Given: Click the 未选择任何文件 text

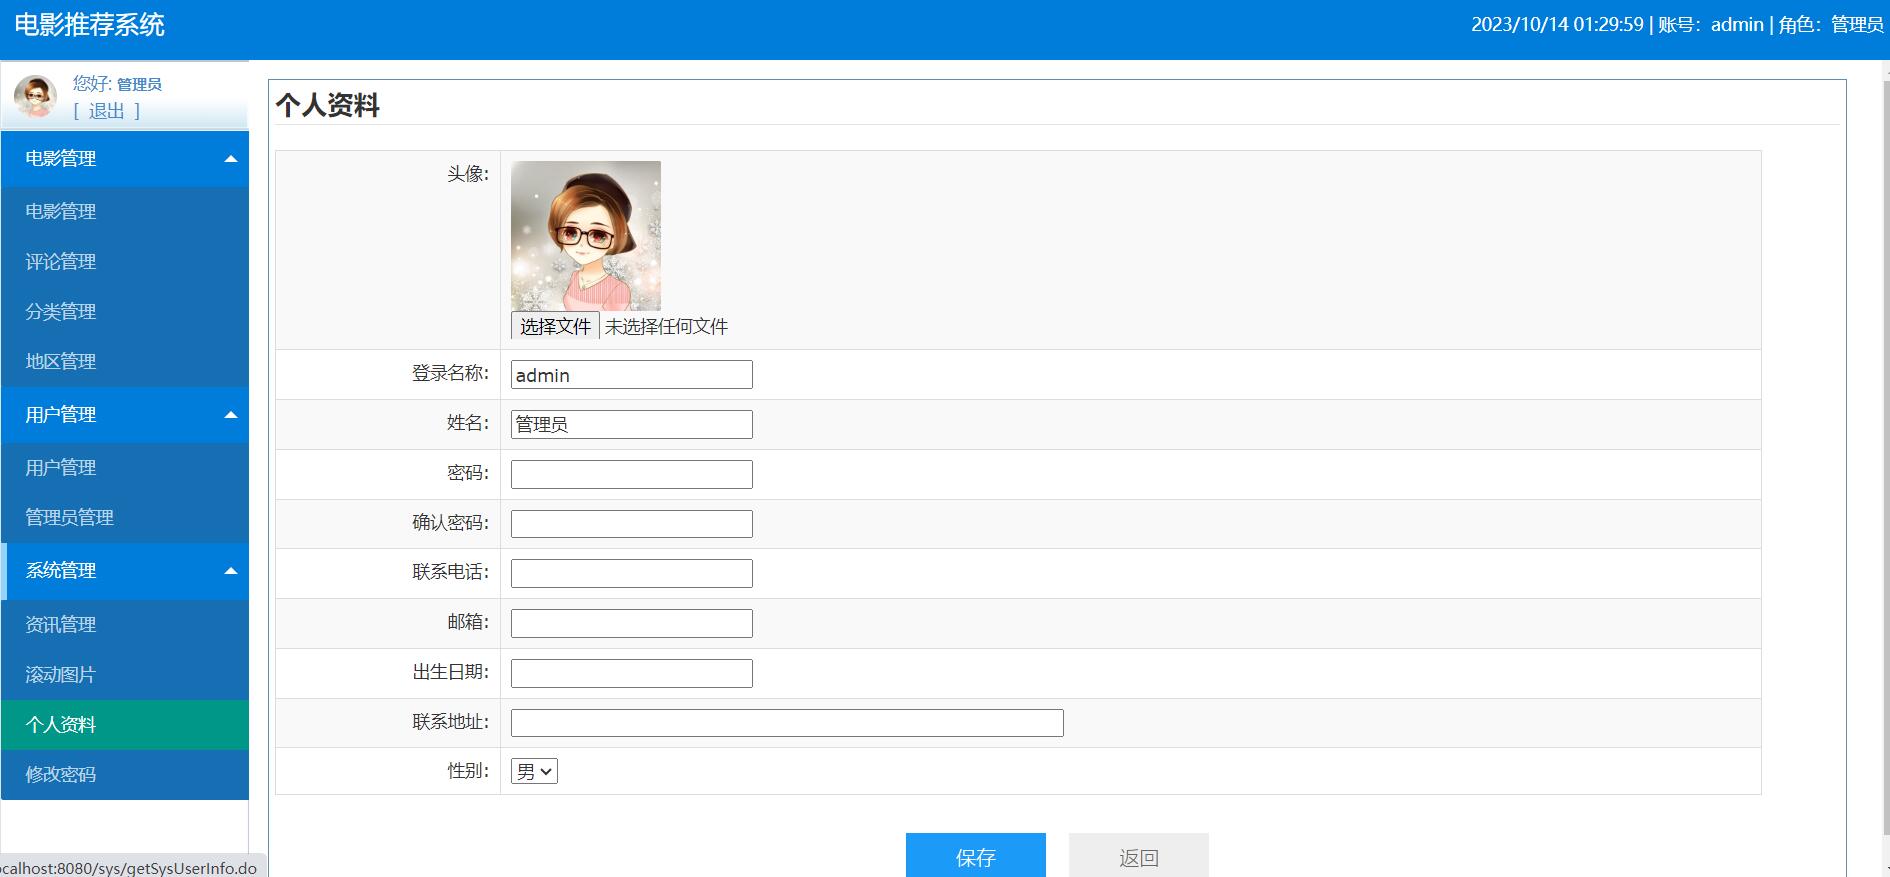Looking at the screenshot, I should [666, 326].
